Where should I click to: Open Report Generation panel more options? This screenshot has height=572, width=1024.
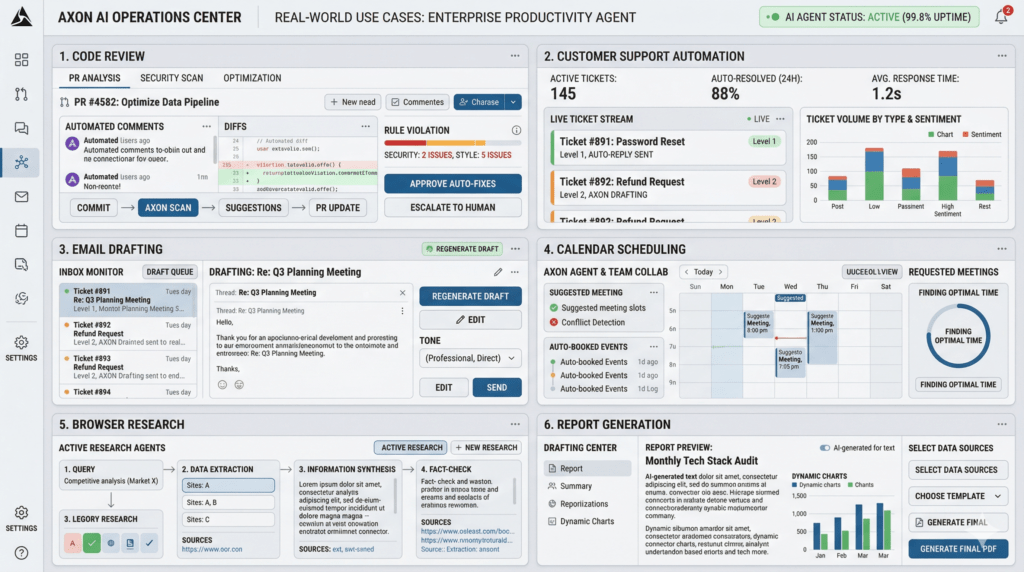1002,424
